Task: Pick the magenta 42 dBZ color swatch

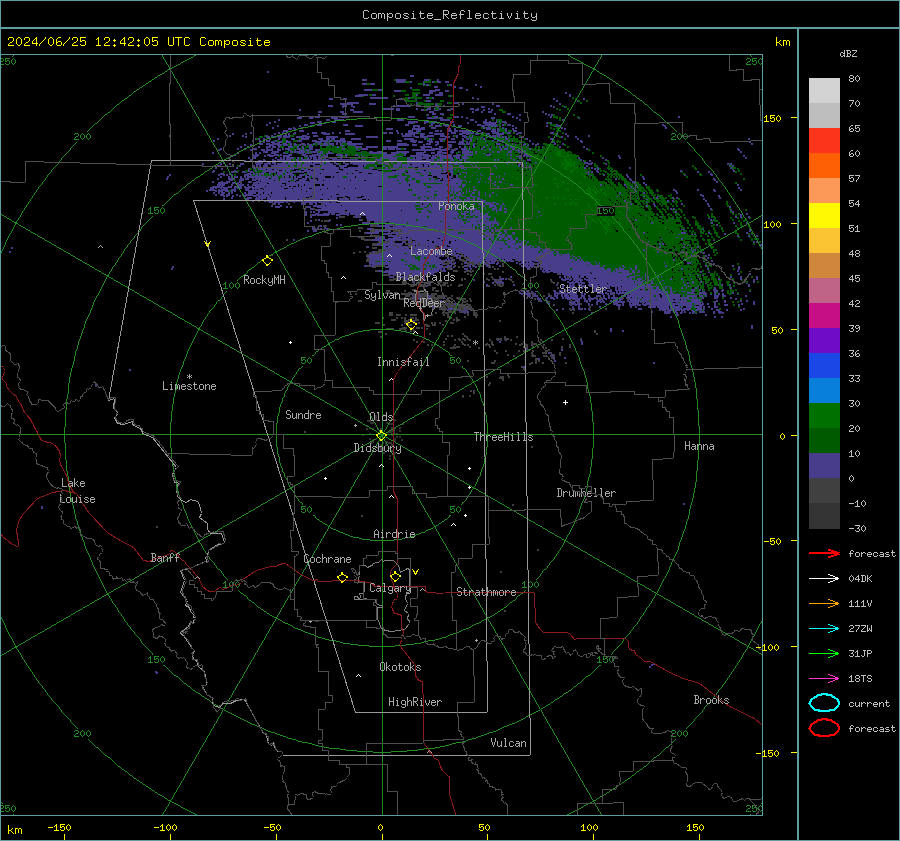Action: pyautogui.click(x=824, y=315)
